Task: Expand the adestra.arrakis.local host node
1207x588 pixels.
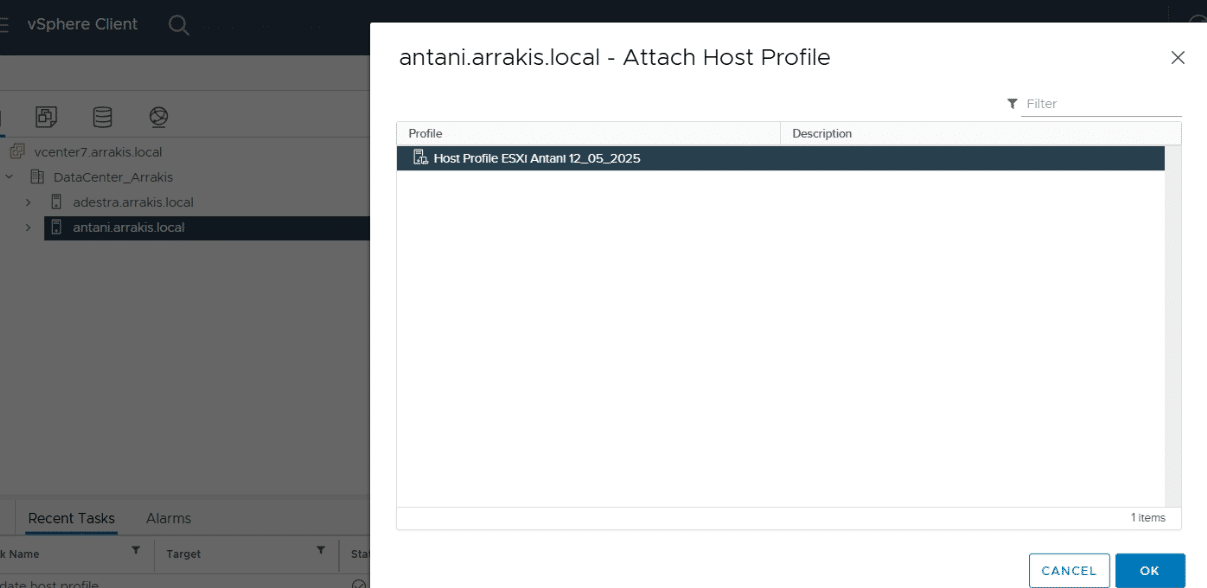Action: 29,202
